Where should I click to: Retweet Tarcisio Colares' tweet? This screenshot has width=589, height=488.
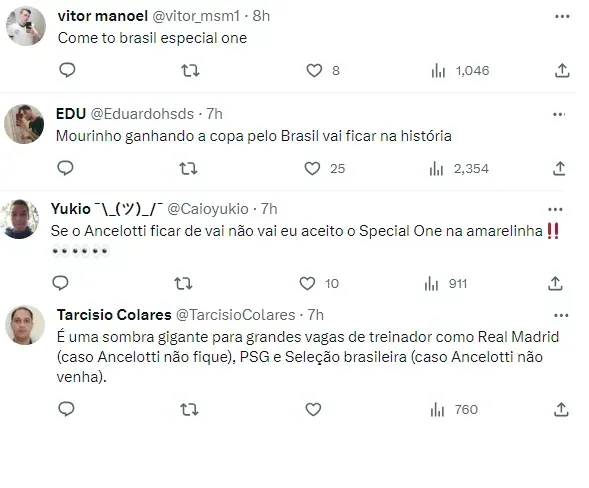(x=189, y=409)
